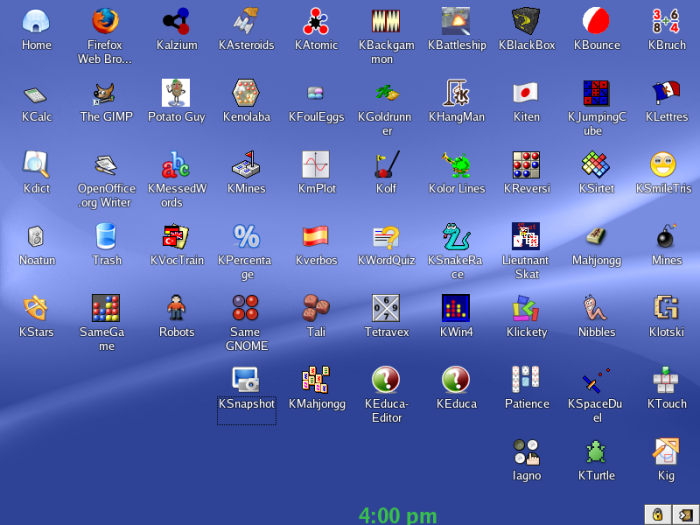Start KSnakeRace from the desktop

(x=456, y=237)
